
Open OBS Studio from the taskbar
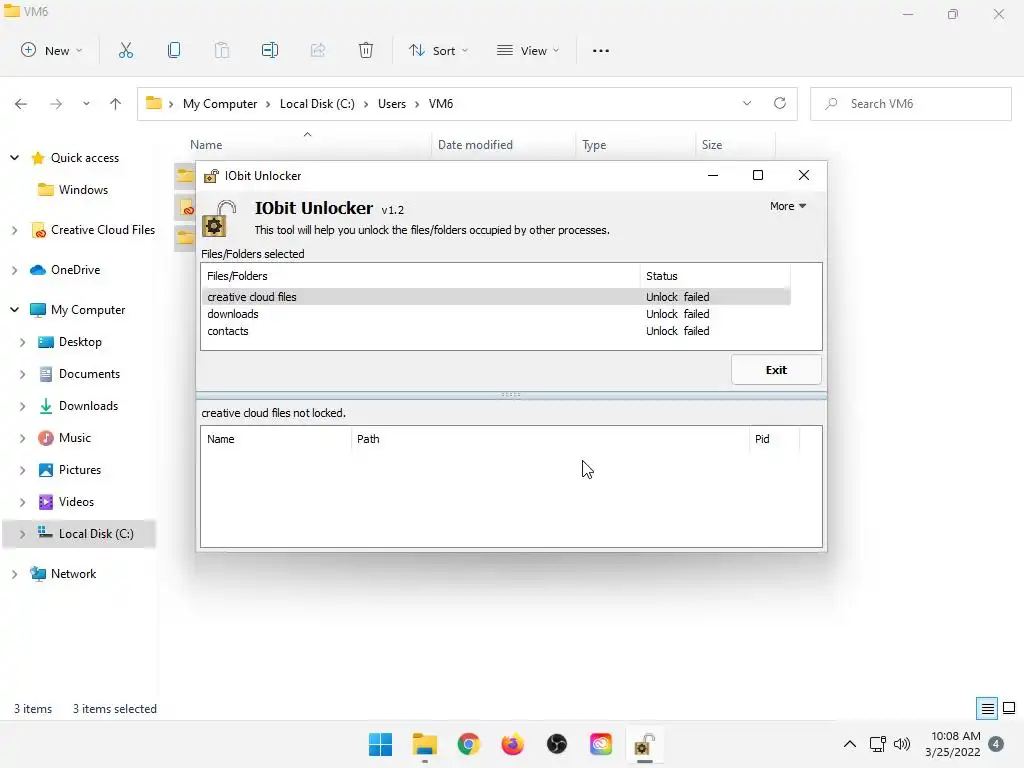click(556, 744)
